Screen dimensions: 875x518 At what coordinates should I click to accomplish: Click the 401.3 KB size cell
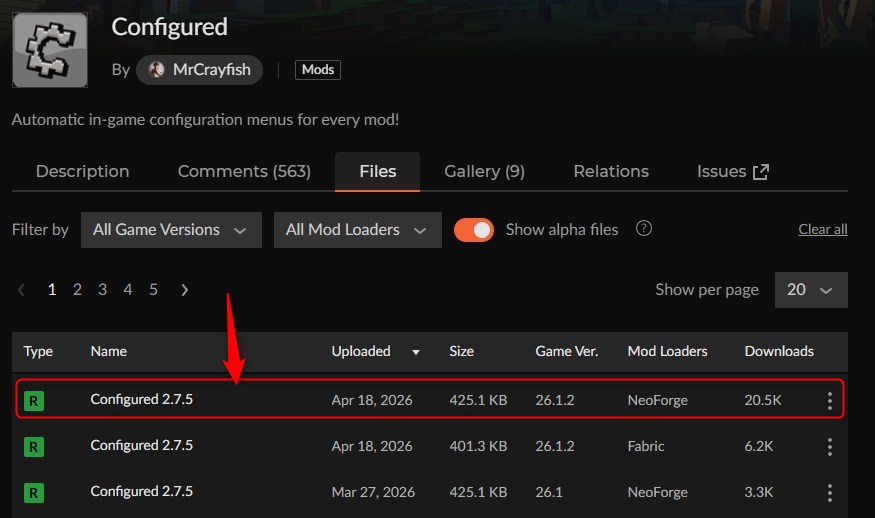[x=478, y=447]
